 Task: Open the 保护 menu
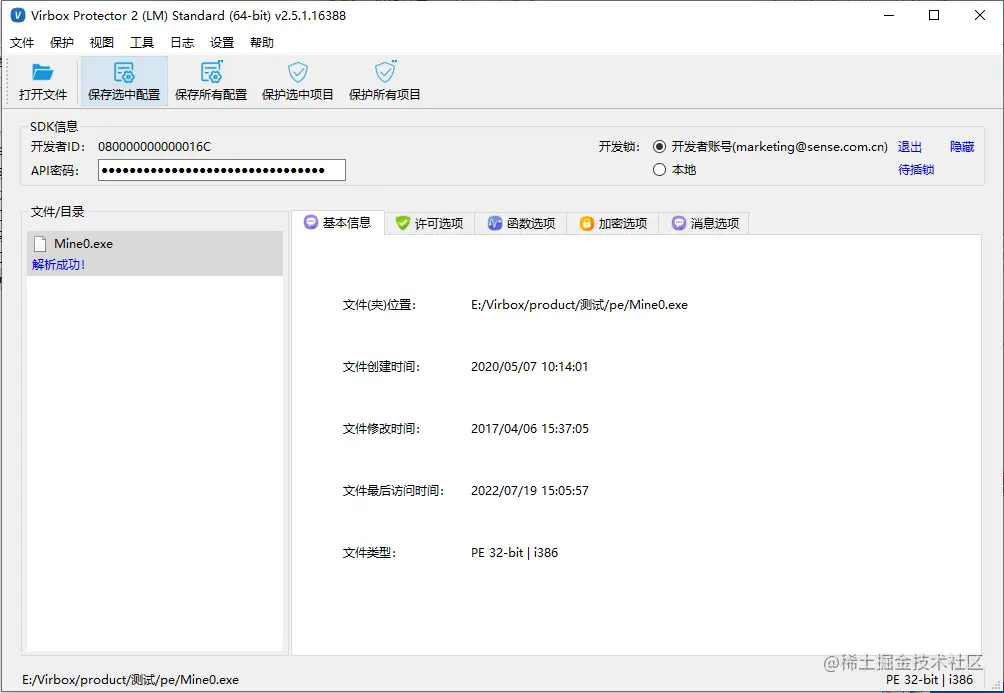point(61,43)
